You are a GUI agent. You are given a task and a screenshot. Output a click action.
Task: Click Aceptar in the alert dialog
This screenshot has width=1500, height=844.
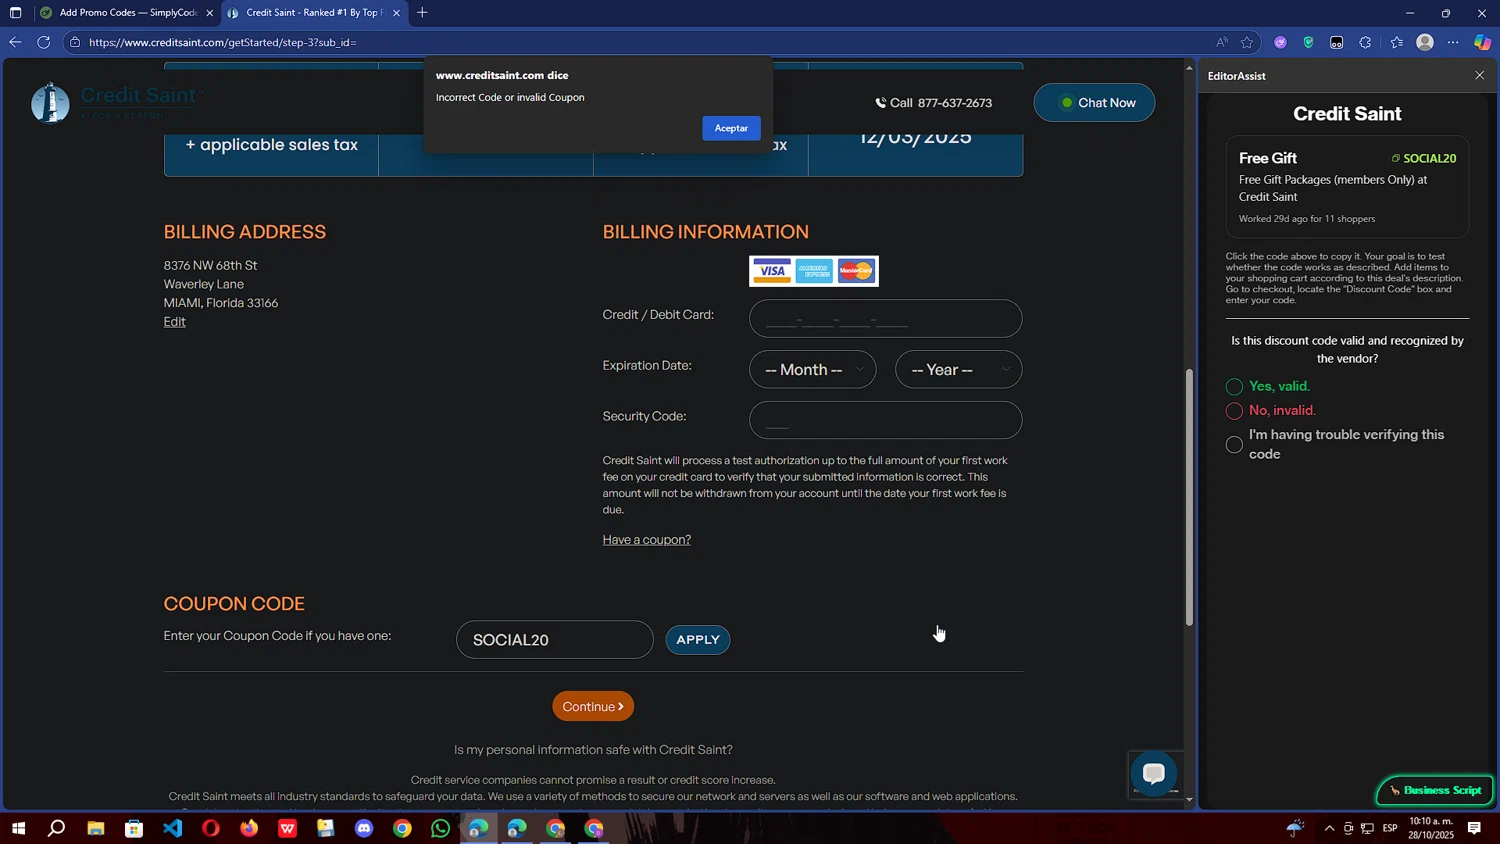pyautogui.click(x=731, y=128)
